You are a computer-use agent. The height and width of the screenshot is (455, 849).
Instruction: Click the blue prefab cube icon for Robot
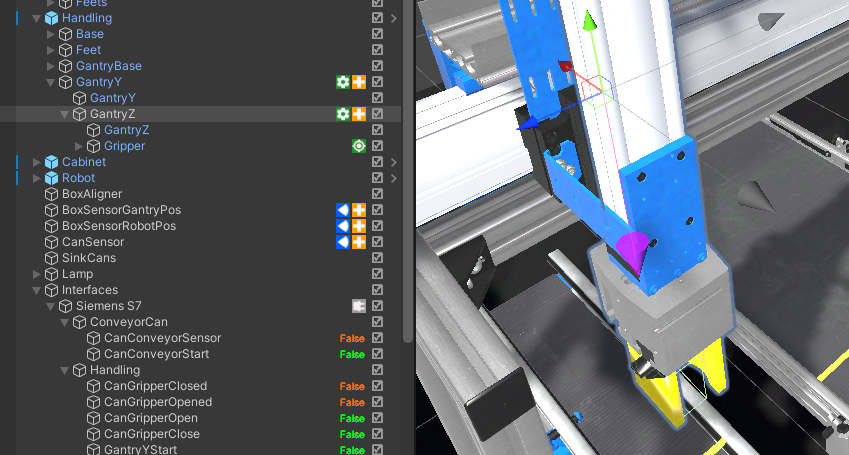pyautogui.click(x=51, y=178)
